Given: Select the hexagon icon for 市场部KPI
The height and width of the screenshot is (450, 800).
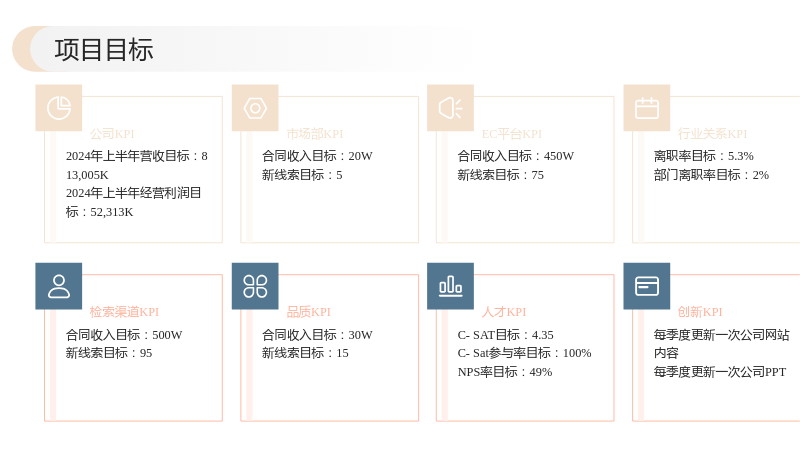Looking at the screenshot, I should tap(255, 108).
